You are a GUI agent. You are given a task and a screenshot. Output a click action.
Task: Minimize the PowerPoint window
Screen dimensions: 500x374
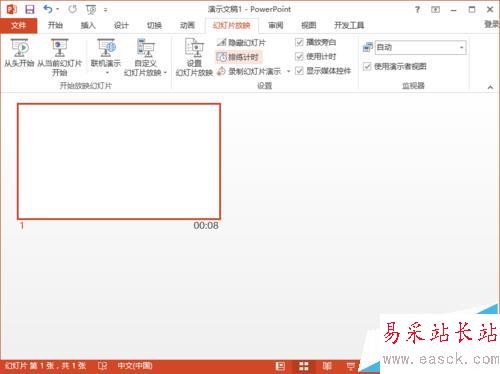click(453, 10)
